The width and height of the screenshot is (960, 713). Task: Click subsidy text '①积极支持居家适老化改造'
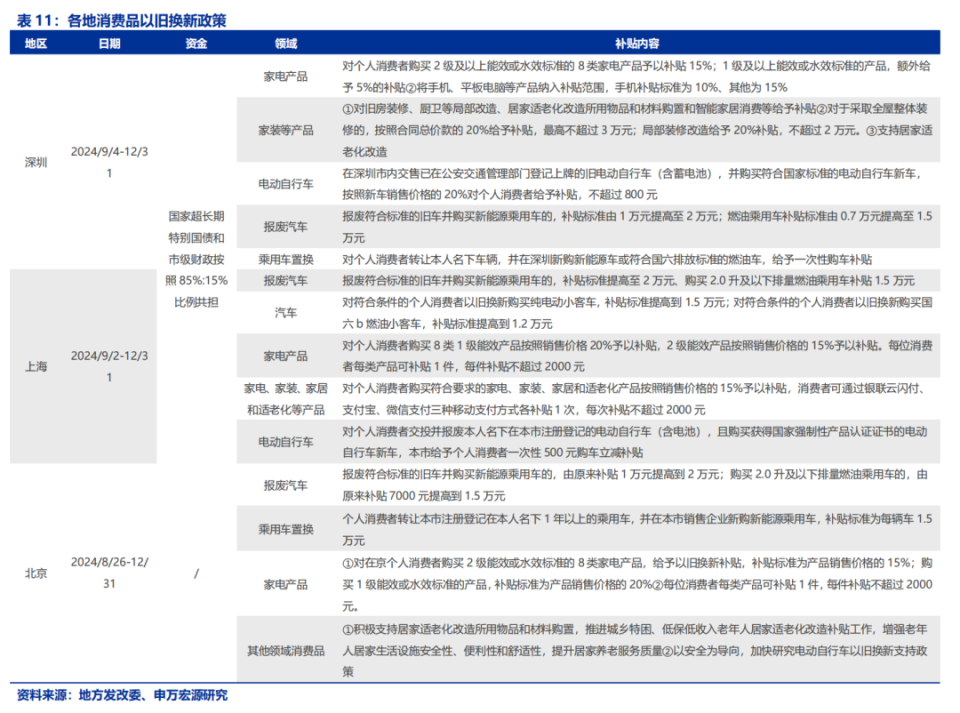point(408,629)
